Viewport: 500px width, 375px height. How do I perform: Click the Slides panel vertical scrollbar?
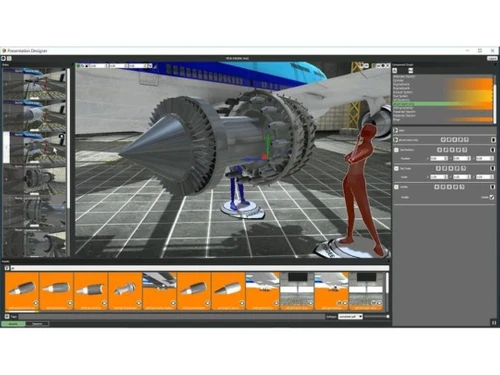coord(68,138)
